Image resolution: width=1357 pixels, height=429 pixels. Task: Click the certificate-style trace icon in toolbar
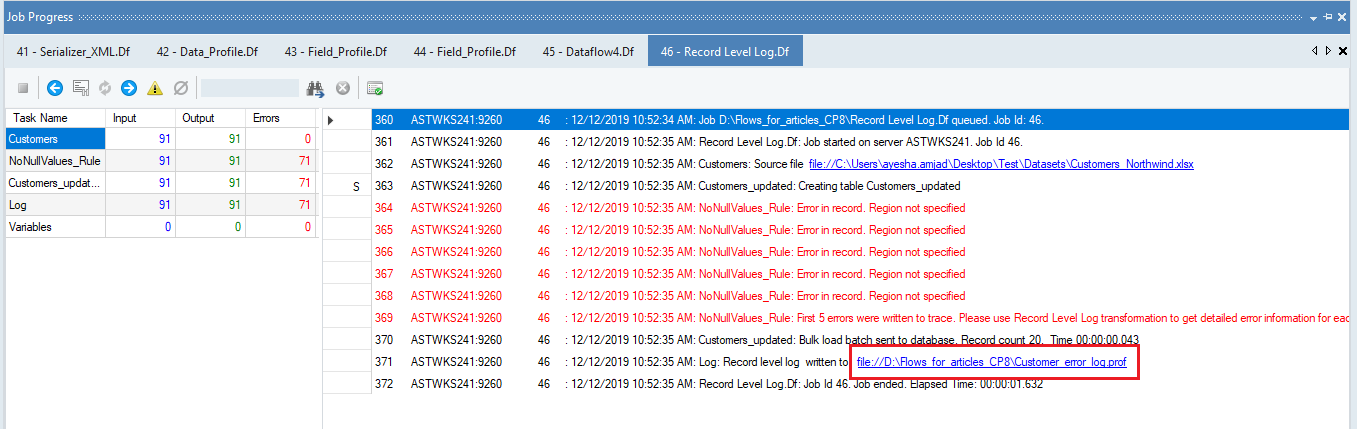[x=81, y=88]
